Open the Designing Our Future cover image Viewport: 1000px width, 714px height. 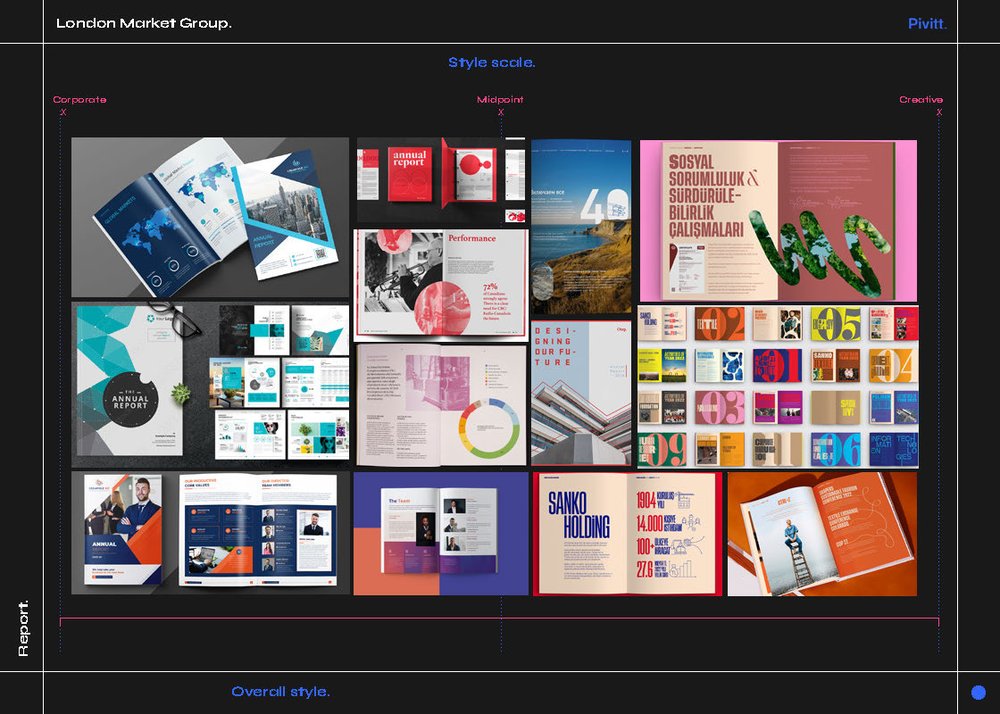click(581, 393)
